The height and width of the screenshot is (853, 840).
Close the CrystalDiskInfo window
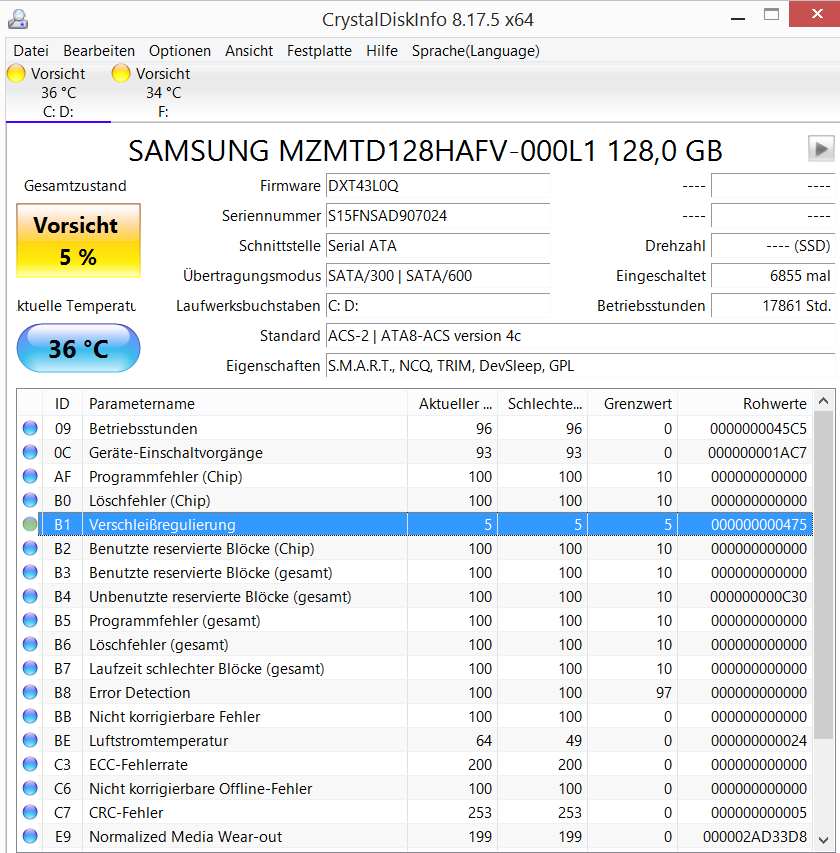[x=816, y=14]
